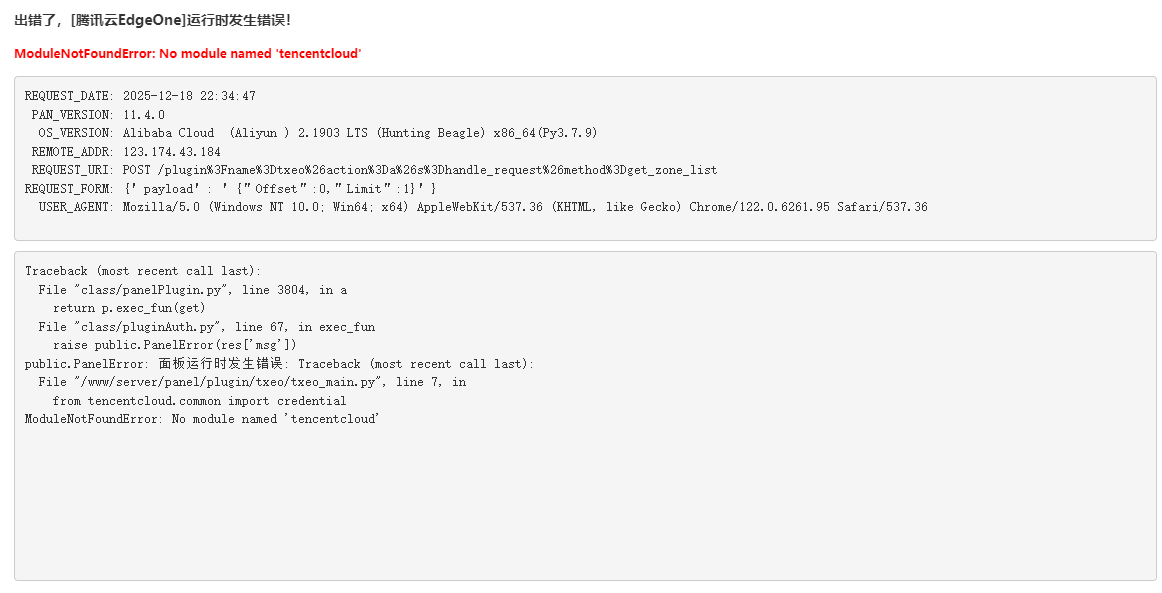Click the public.PanelError 面板运行时发生错误 line
Viewport: 1162px width, 593px height.
pyautogui.click(x=280, y=364)
